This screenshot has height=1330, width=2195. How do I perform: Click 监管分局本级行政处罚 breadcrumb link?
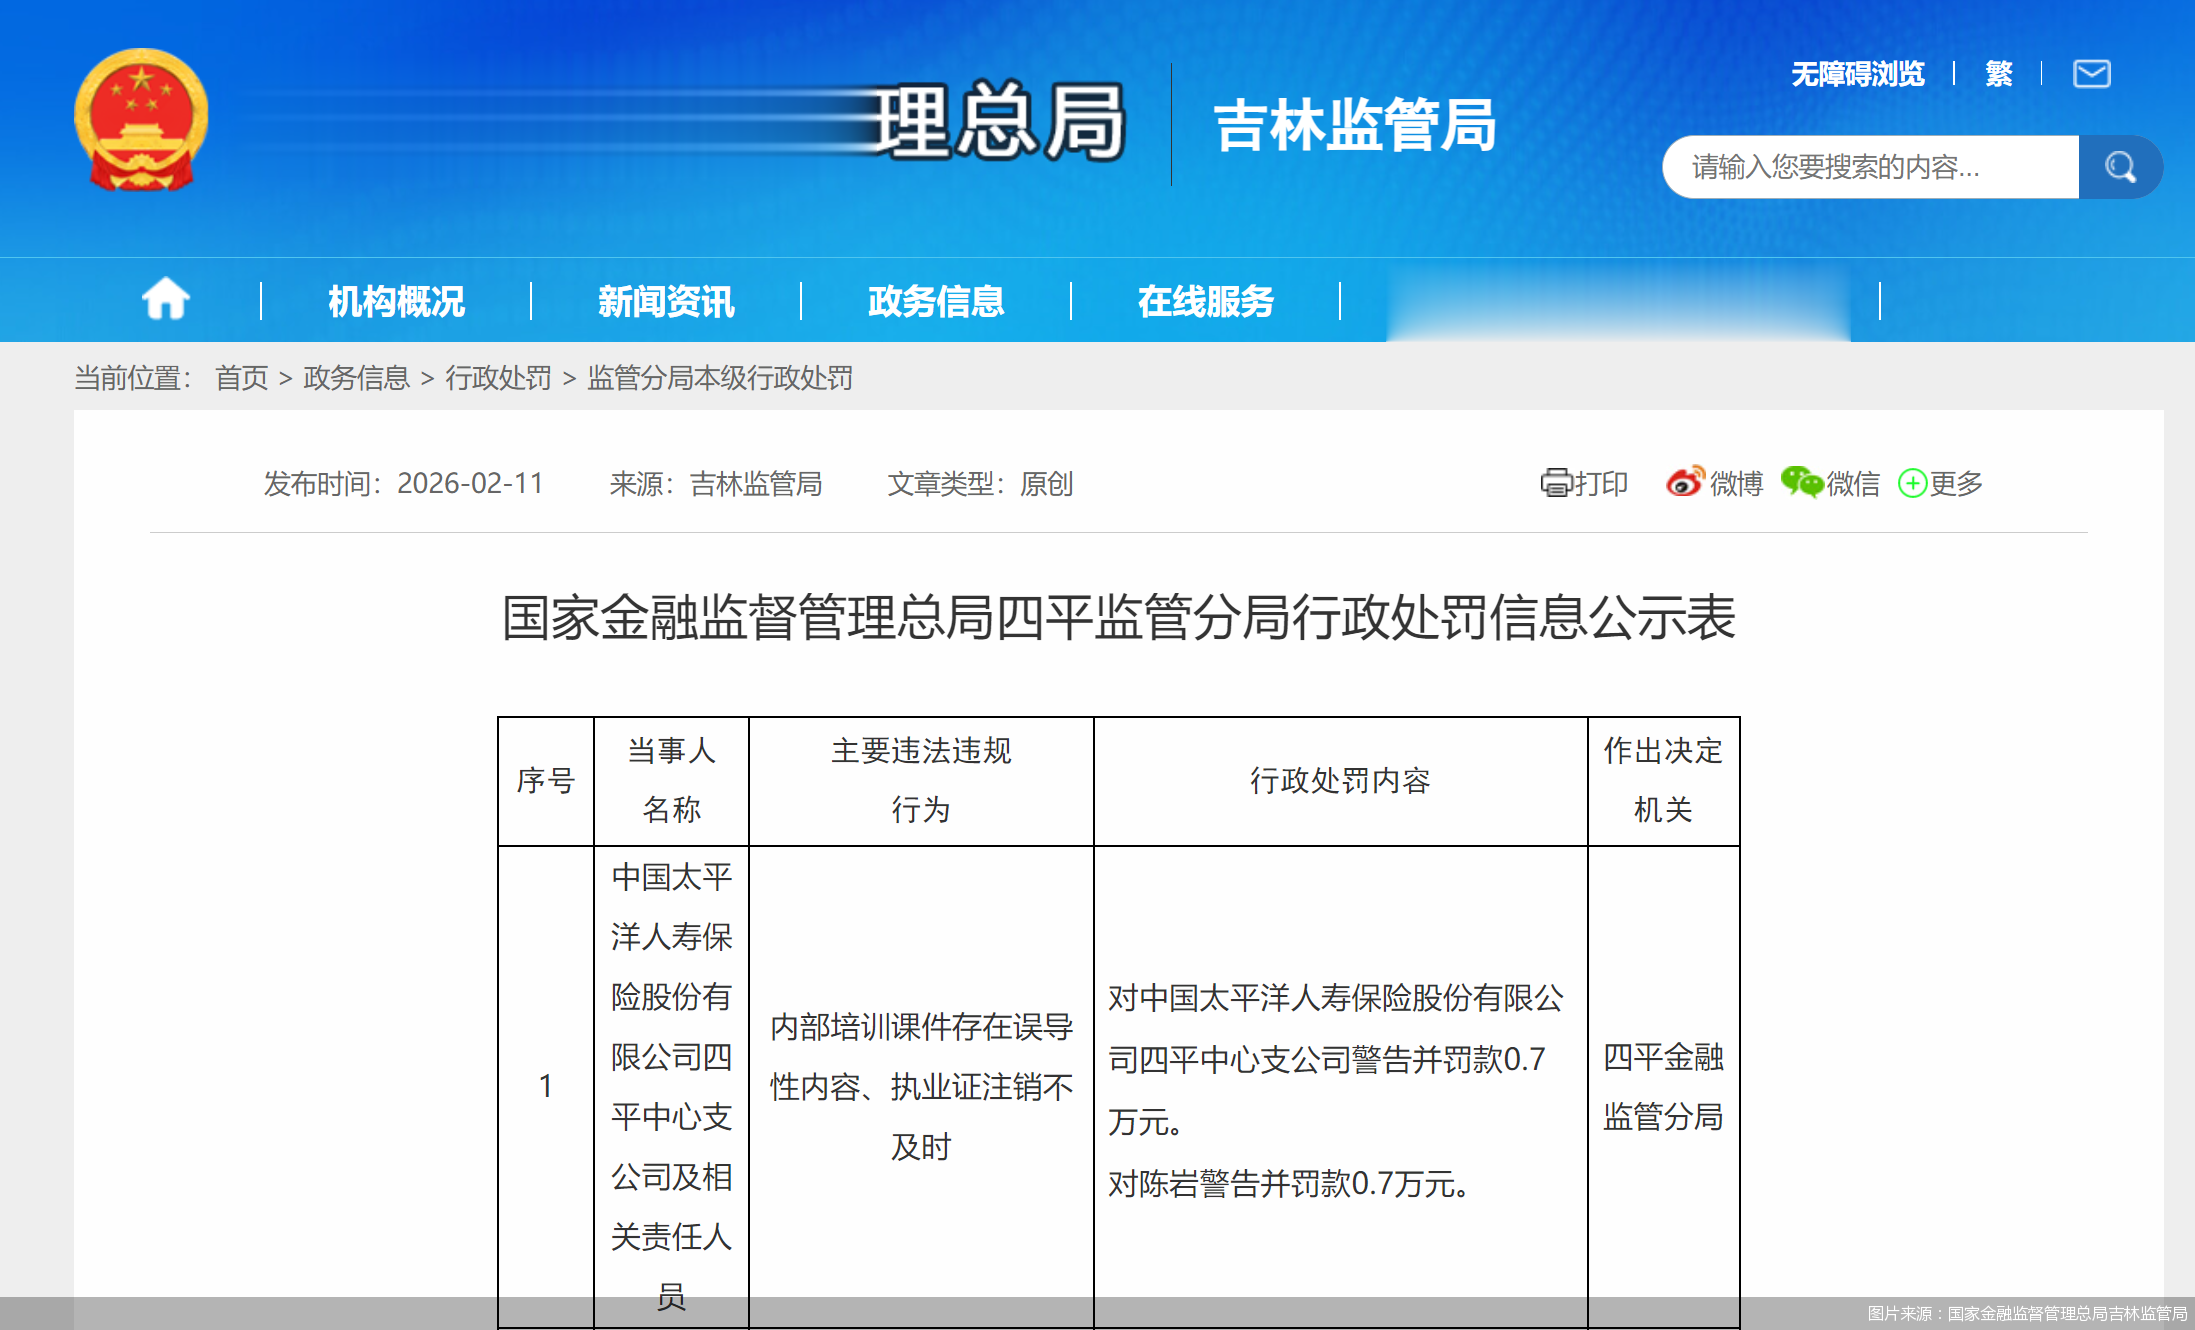point(720,378)
